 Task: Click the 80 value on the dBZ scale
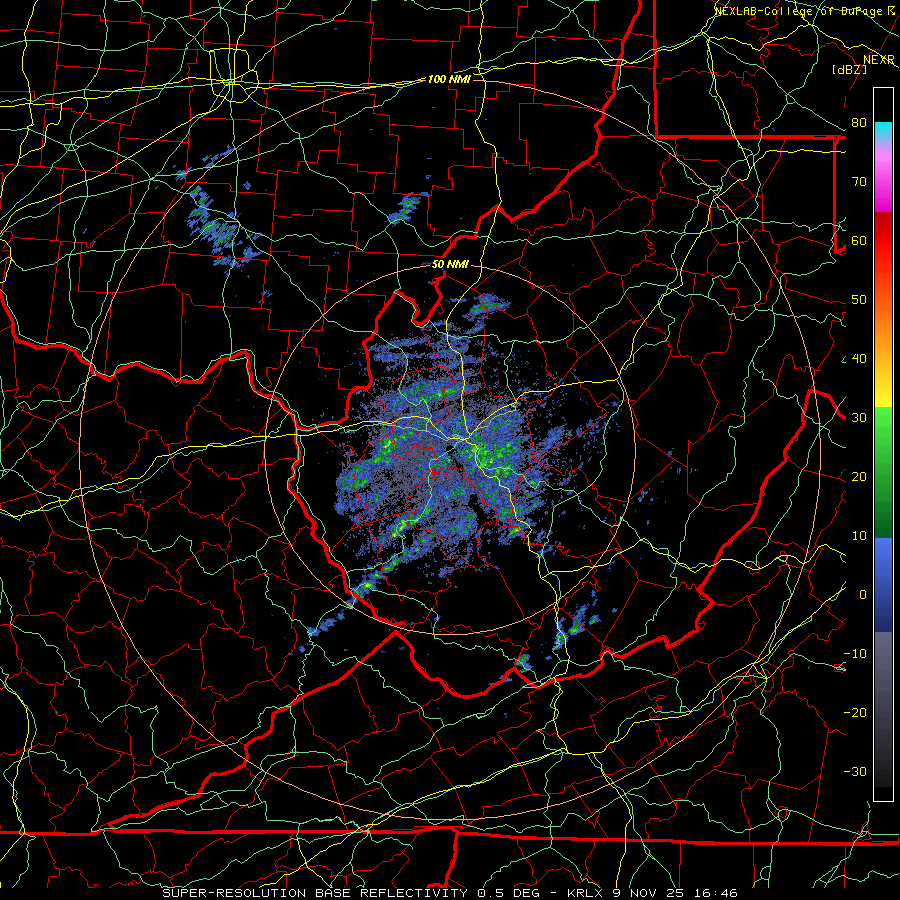pyautogui.click(x=859, y=123)
